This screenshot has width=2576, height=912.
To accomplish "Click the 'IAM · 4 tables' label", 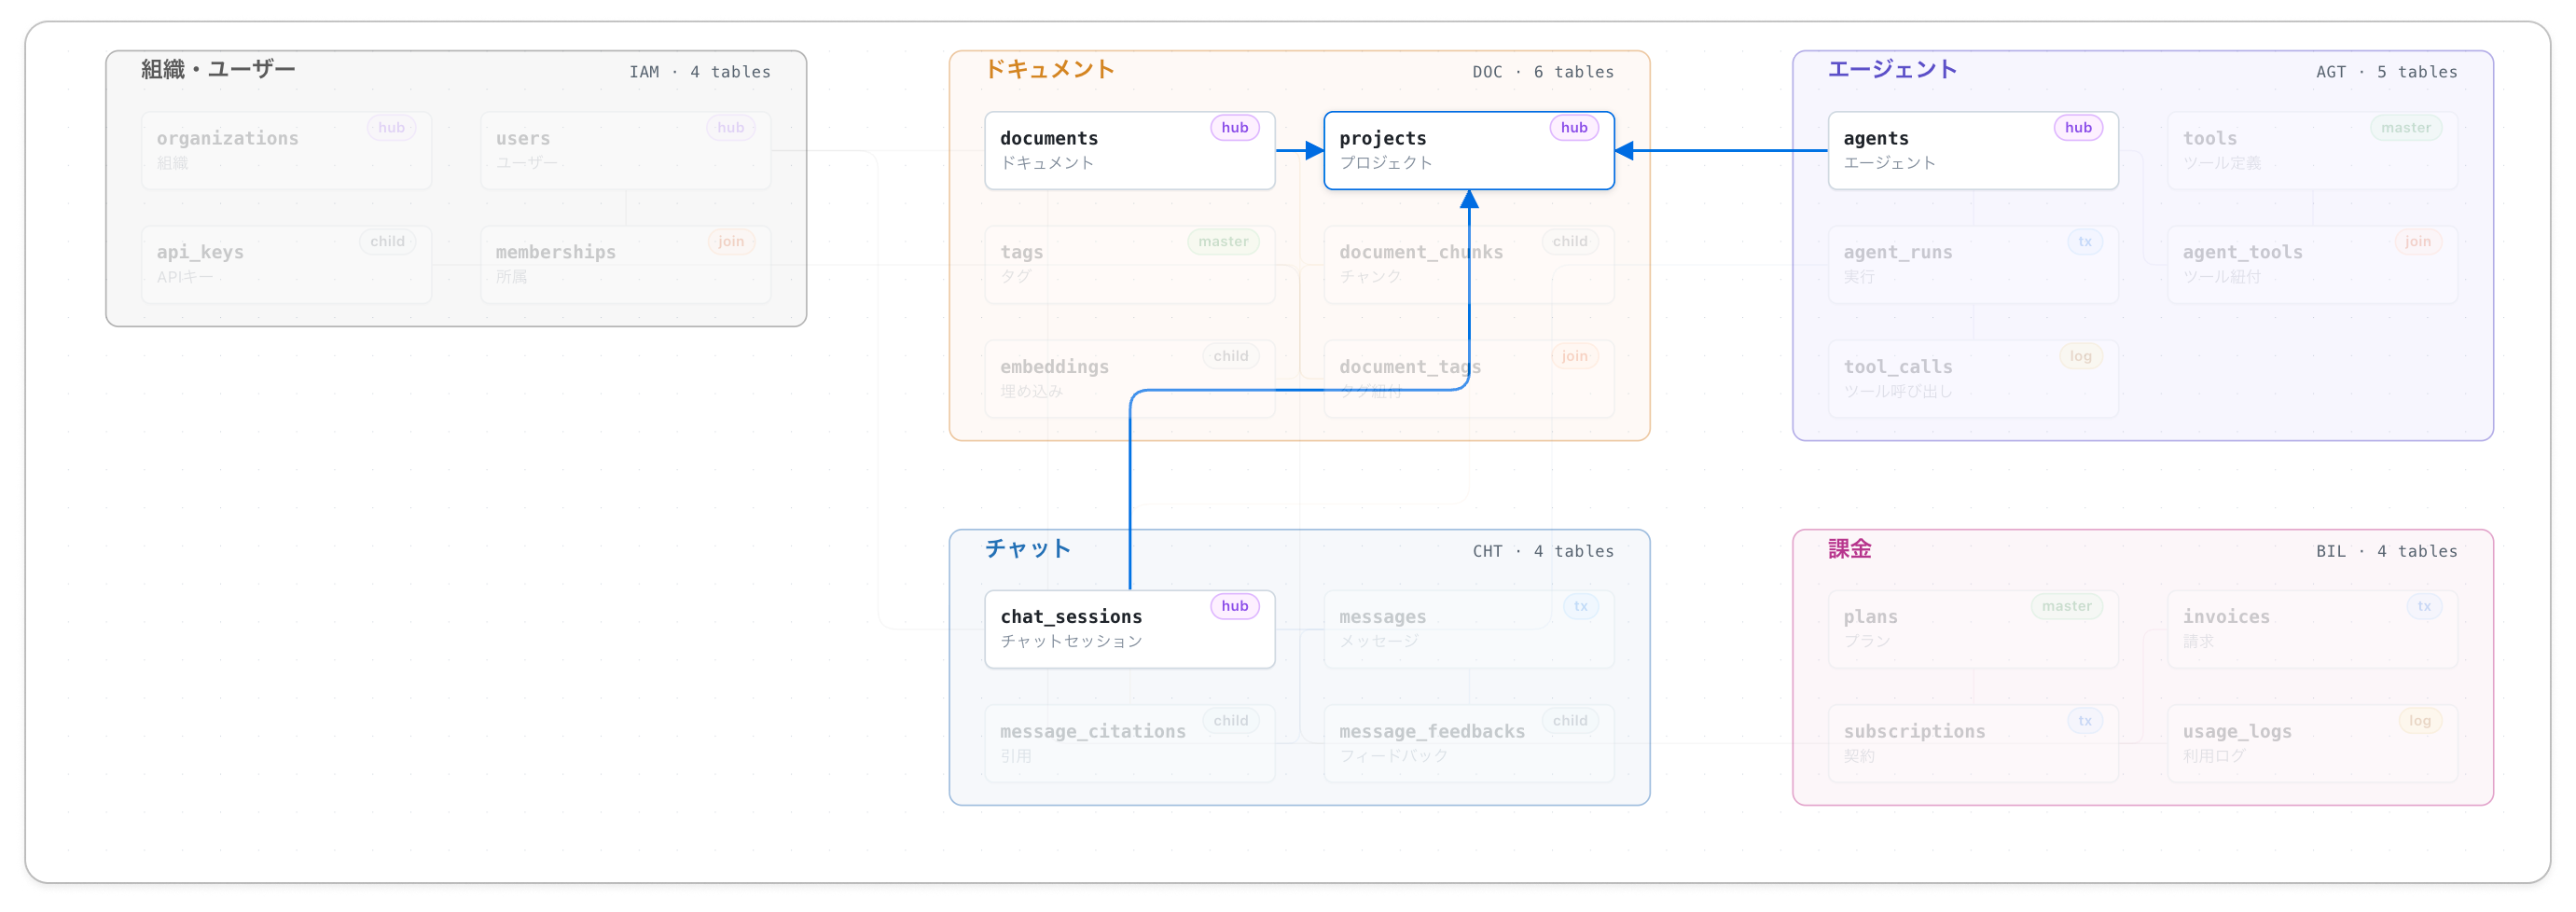I will click(x=700, y=72).
